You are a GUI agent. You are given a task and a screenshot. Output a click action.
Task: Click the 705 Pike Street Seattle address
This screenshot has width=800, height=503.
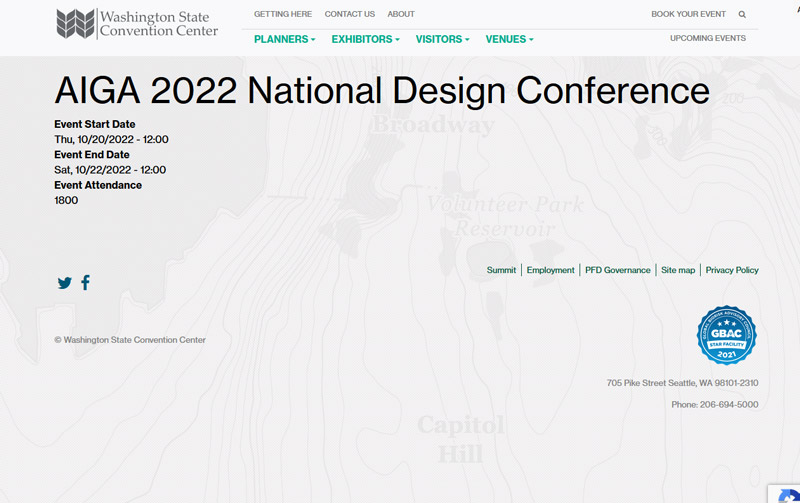pos(683,383)
